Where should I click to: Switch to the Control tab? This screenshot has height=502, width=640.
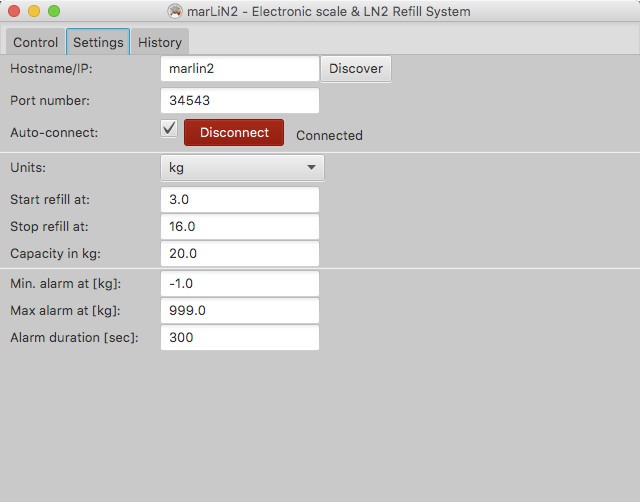(x=35, y=42)
